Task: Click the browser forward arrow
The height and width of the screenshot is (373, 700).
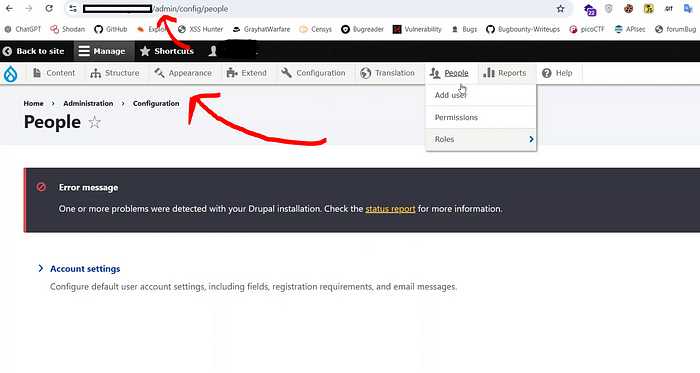Action: [29, 8]
